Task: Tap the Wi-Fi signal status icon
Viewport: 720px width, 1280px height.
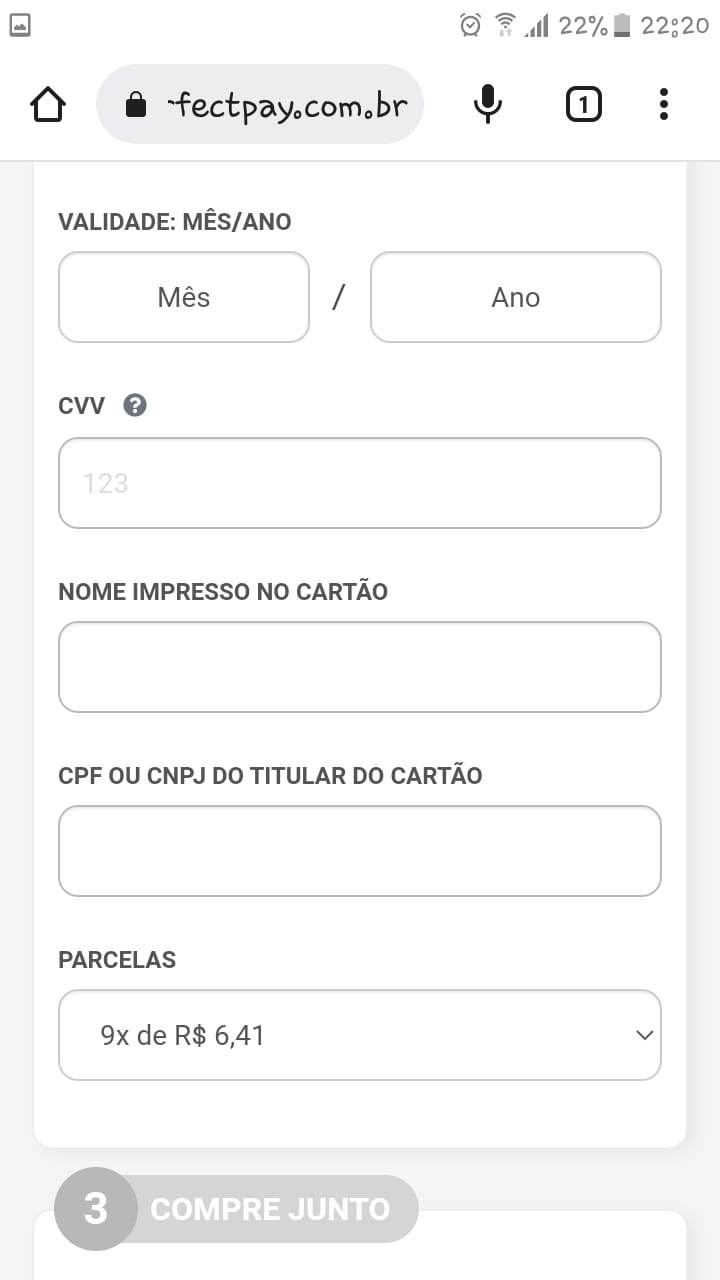Action: pyautogui.click(x=505, y=25)
